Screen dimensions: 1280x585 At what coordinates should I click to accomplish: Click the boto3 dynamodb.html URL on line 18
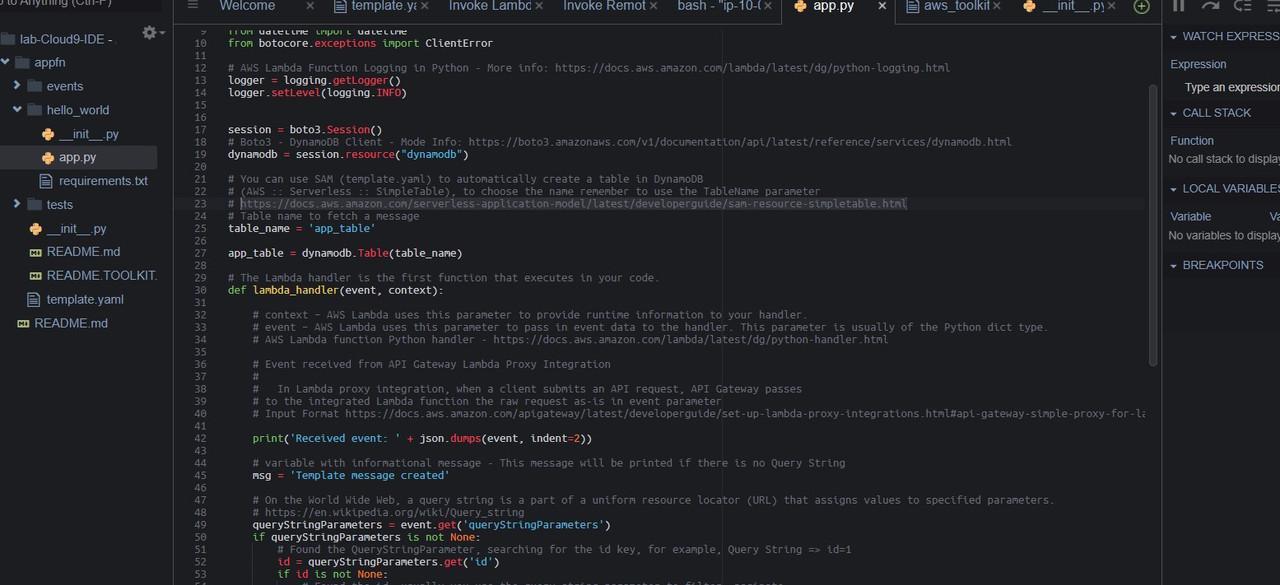(x=740, y=142)
